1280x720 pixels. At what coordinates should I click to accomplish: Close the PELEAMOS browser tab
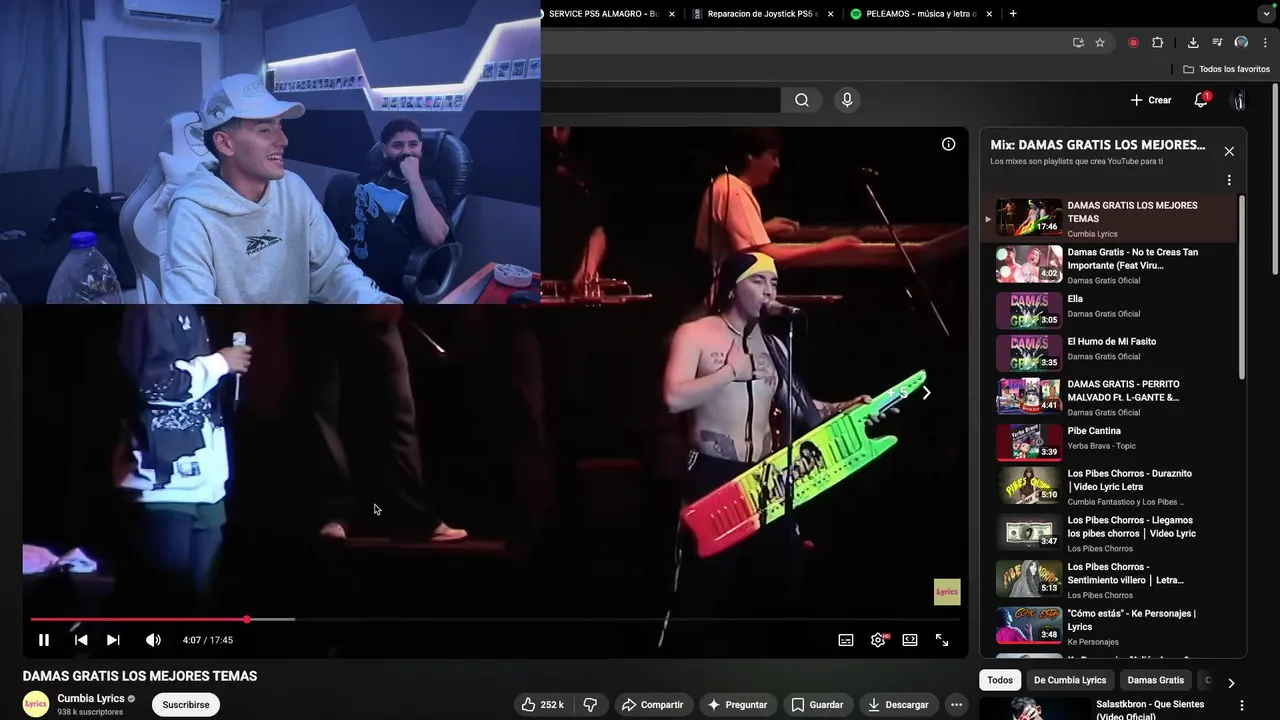click(989, 14)
